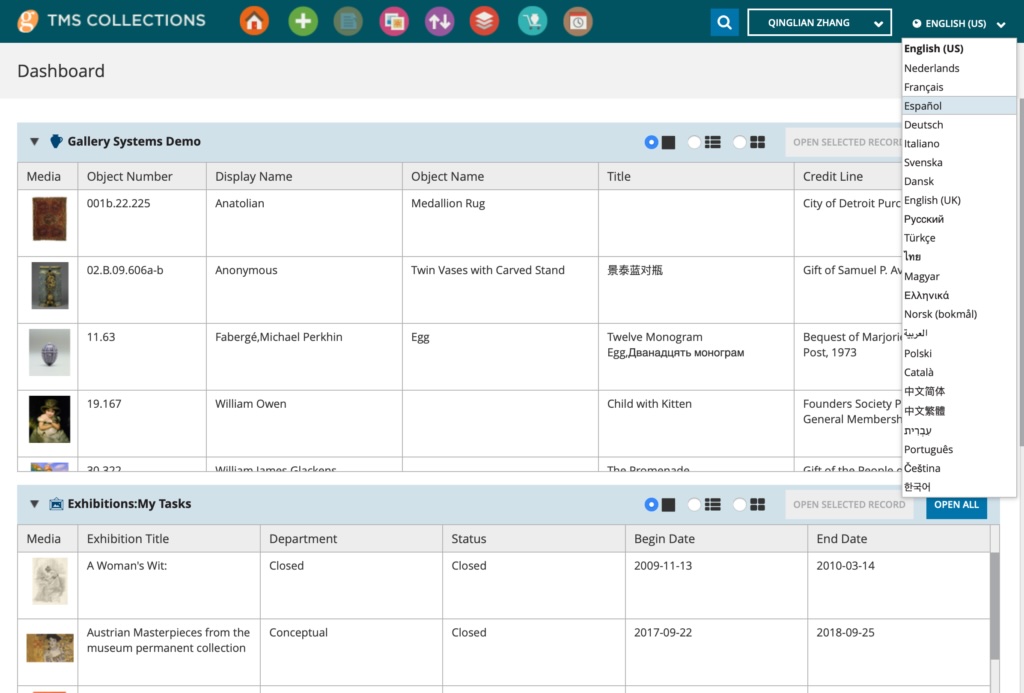Screen dimensions: 1024x693
Task: Click grid view icon in Gallery Systems Demo
Action: pos(758,142)
